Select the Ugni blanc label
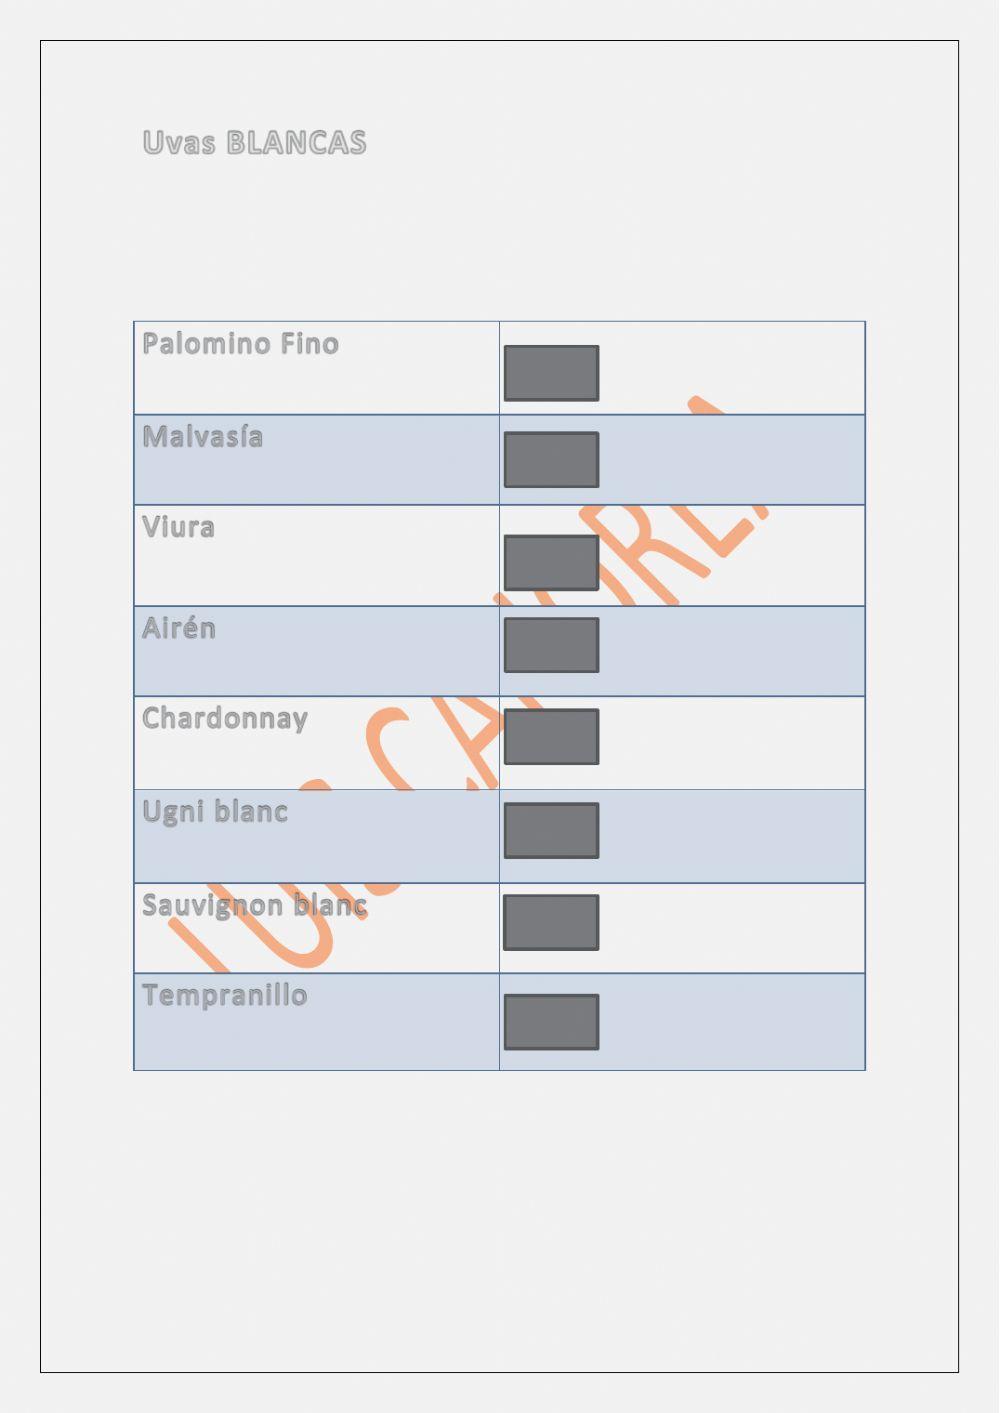This screenshot has width=1000, height=1413. (x=215, y=811)
